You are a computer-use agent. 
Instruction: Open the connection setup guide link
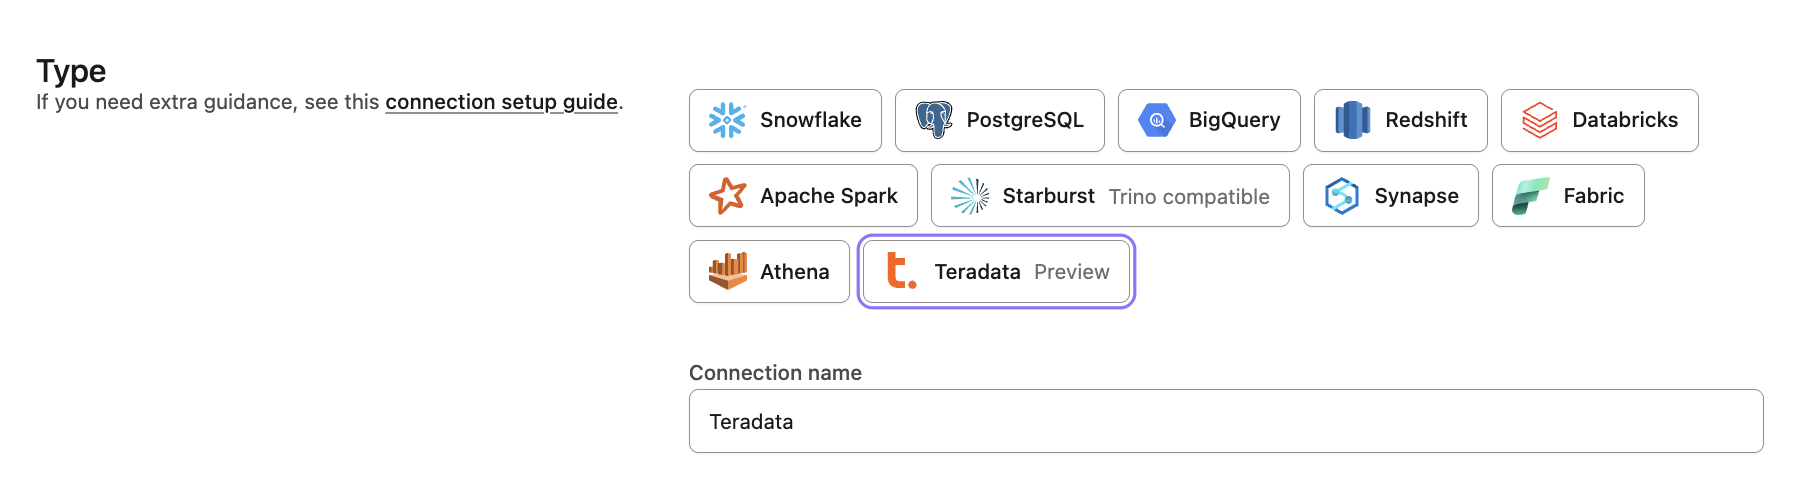pyautogui.click(x=501, y=102)
